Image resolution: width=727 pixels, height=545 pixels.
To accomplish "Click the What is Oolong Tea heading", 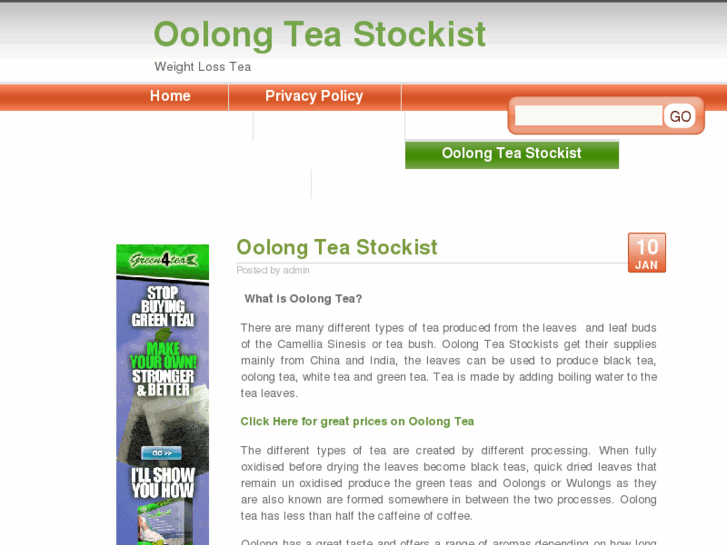I will click(303, 299).
